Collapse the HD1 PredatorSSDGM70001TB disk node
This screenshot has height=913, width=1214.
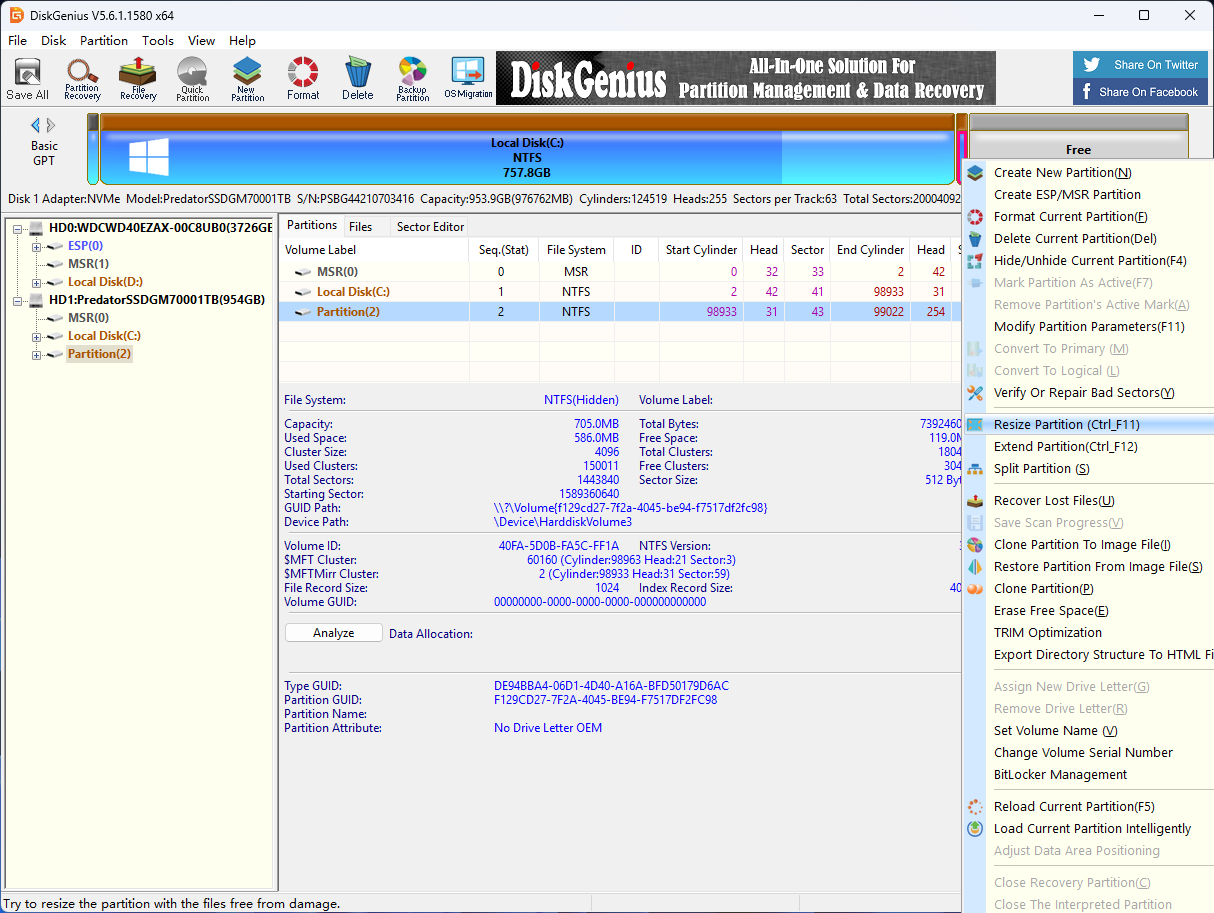pos(19,300)
